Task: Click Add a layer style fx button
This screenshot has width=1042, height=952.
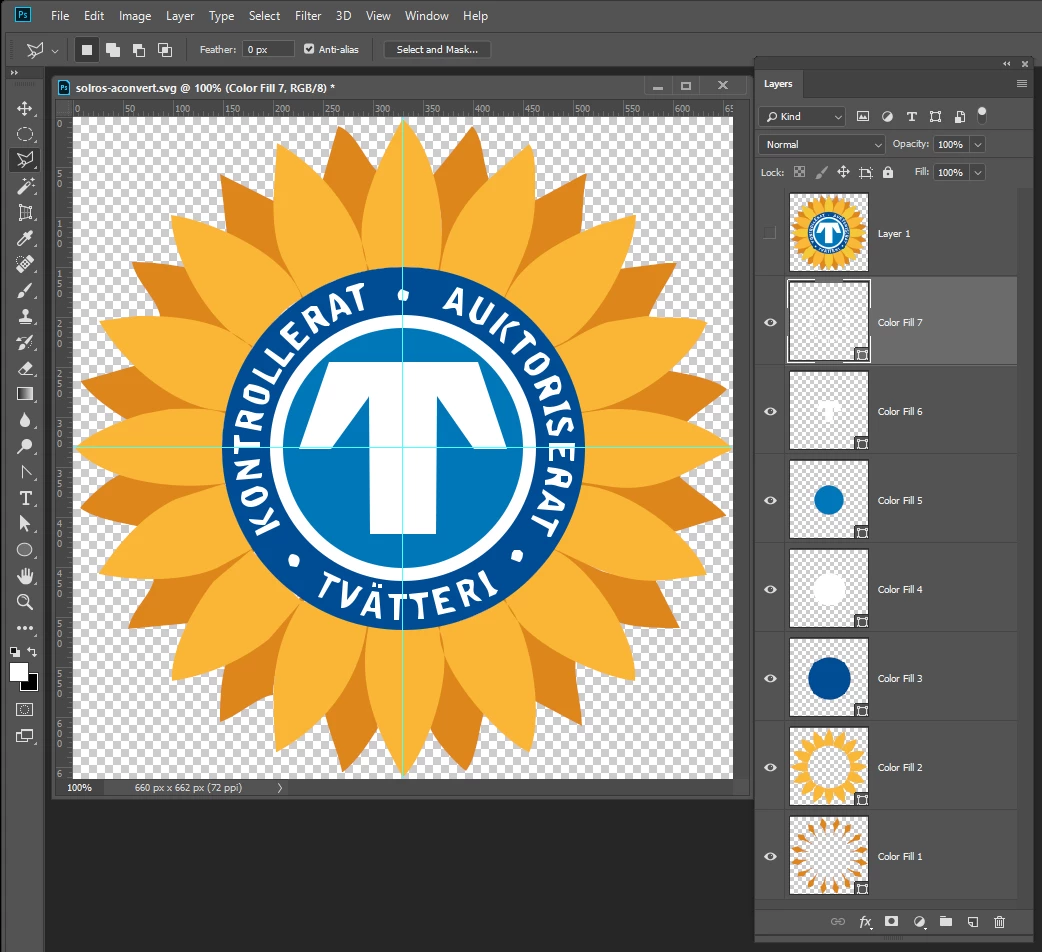Action: [865, 922]
